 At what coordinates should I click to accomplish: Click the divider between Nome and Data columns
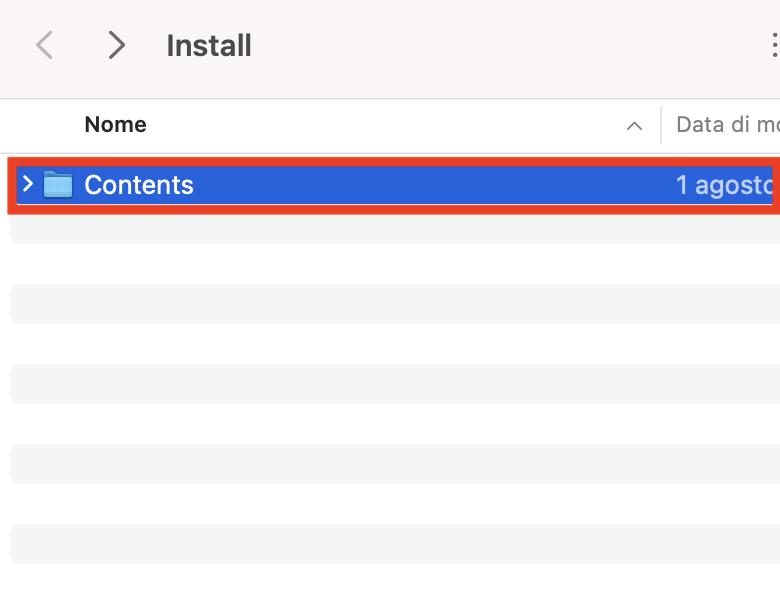[661, 125]
